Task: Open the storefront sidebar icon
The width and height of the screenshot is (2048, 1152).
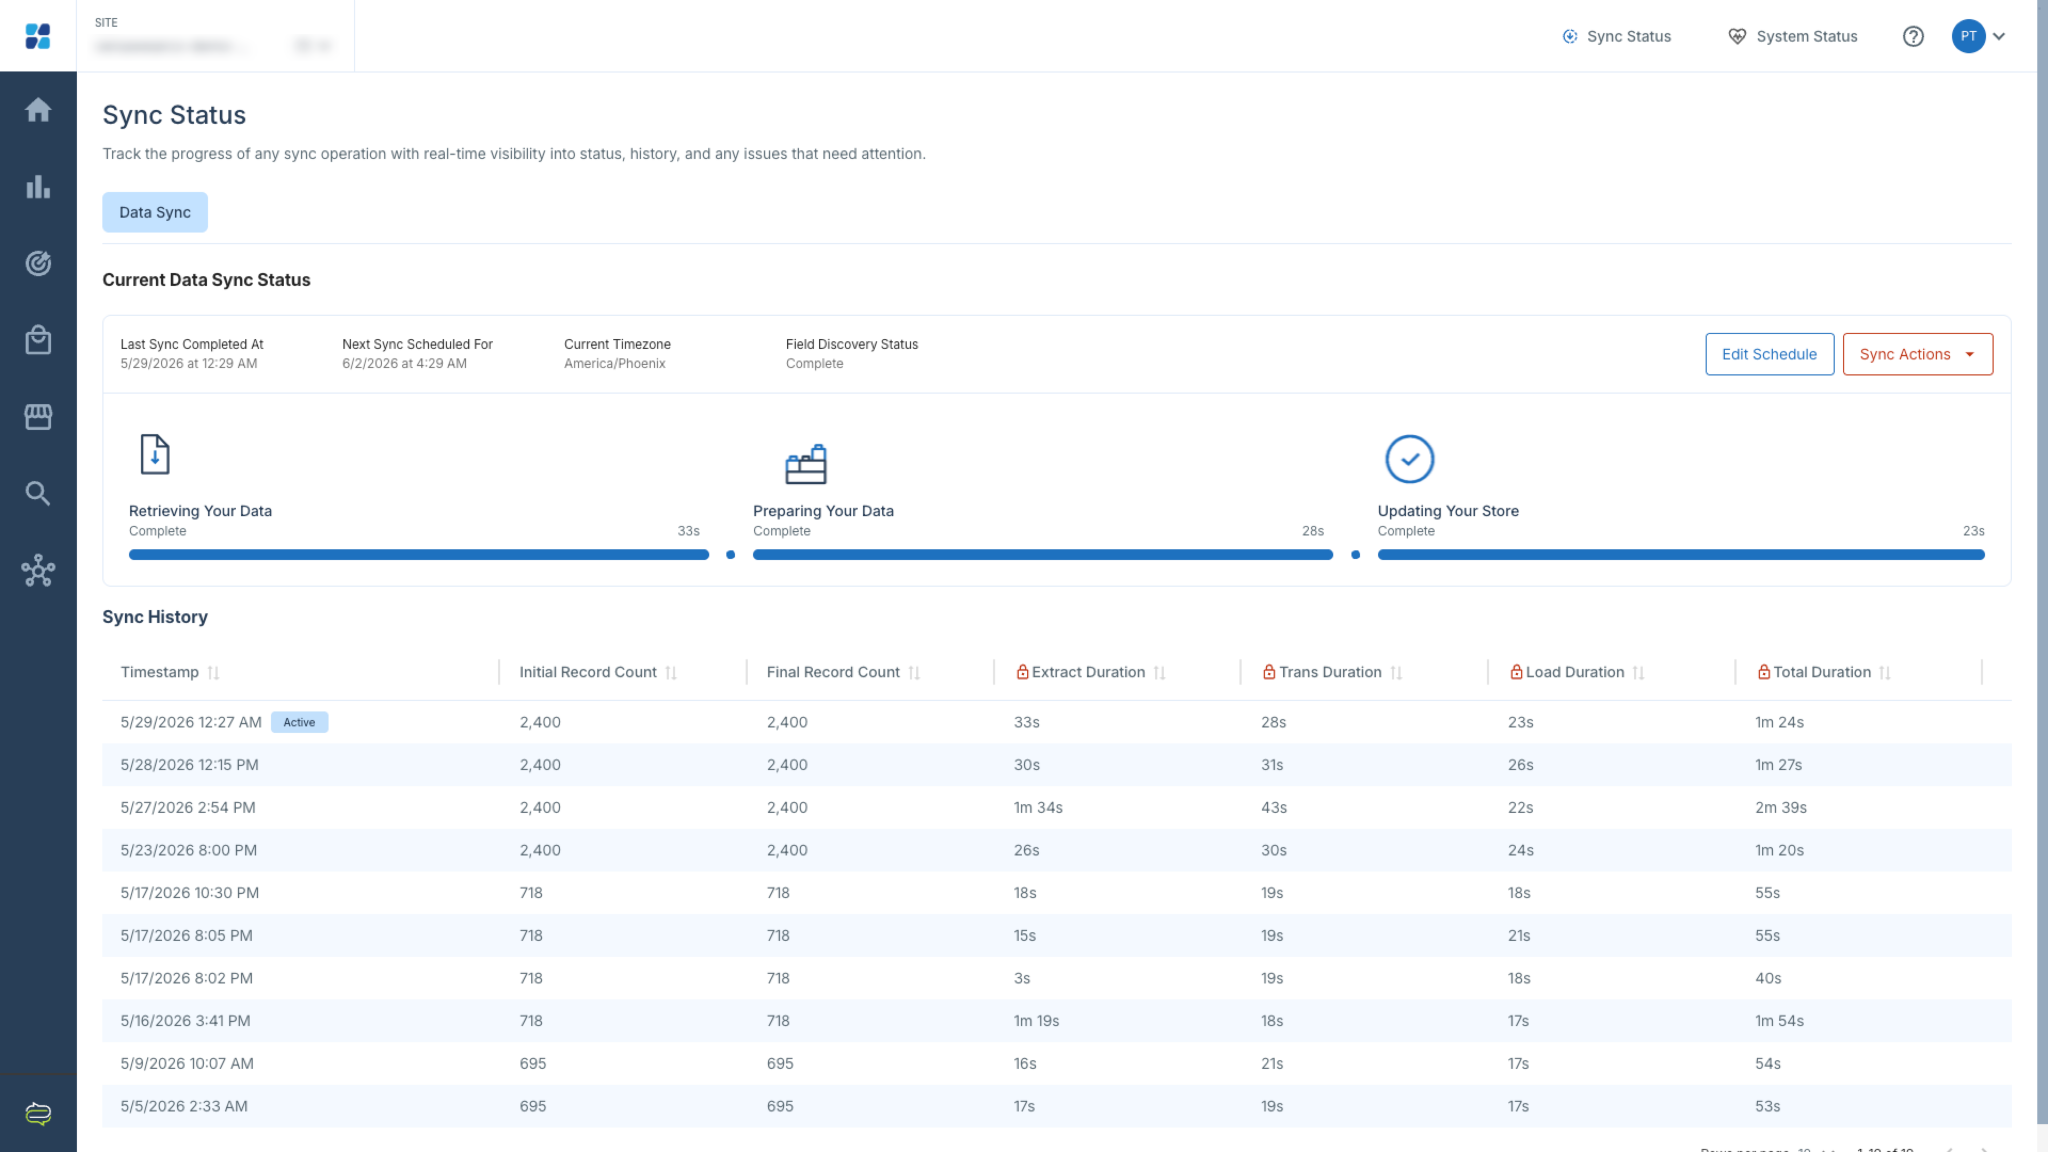Action: click(38, 417)
